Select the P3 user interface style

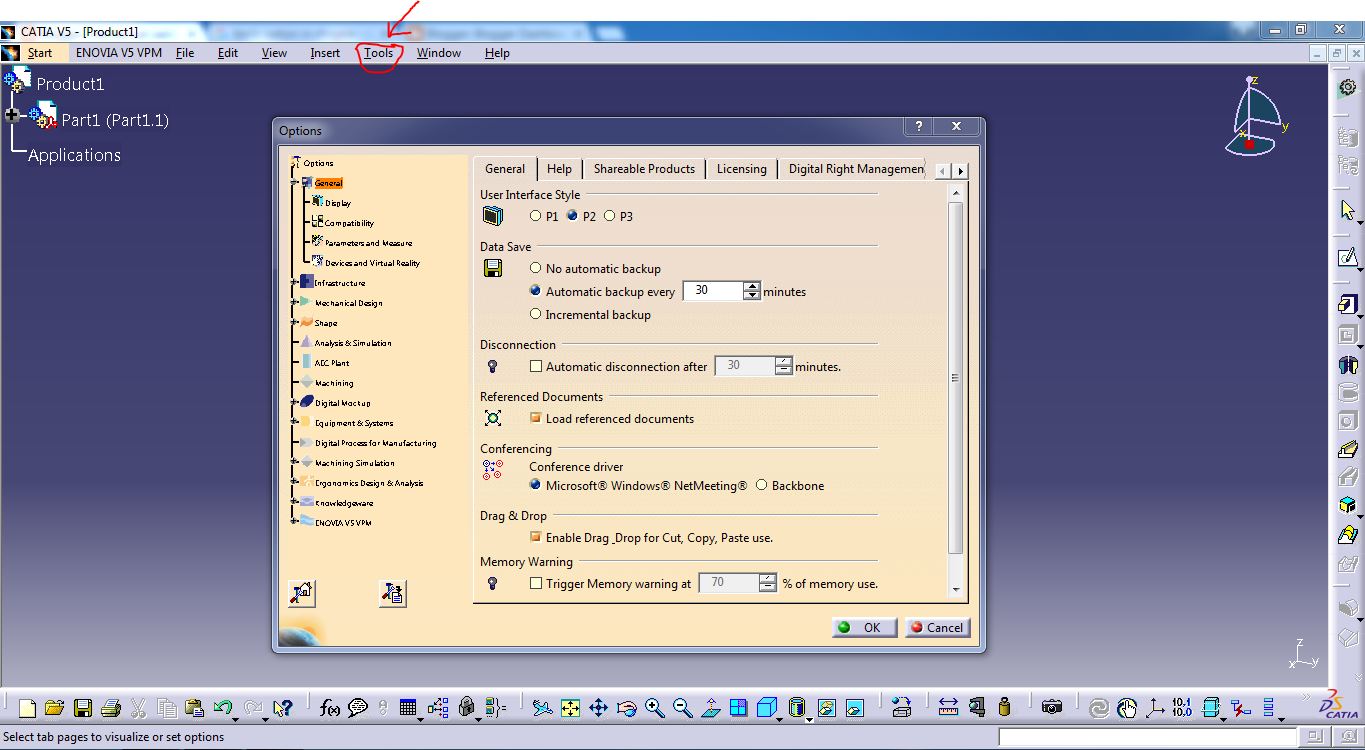coord(610,216)
